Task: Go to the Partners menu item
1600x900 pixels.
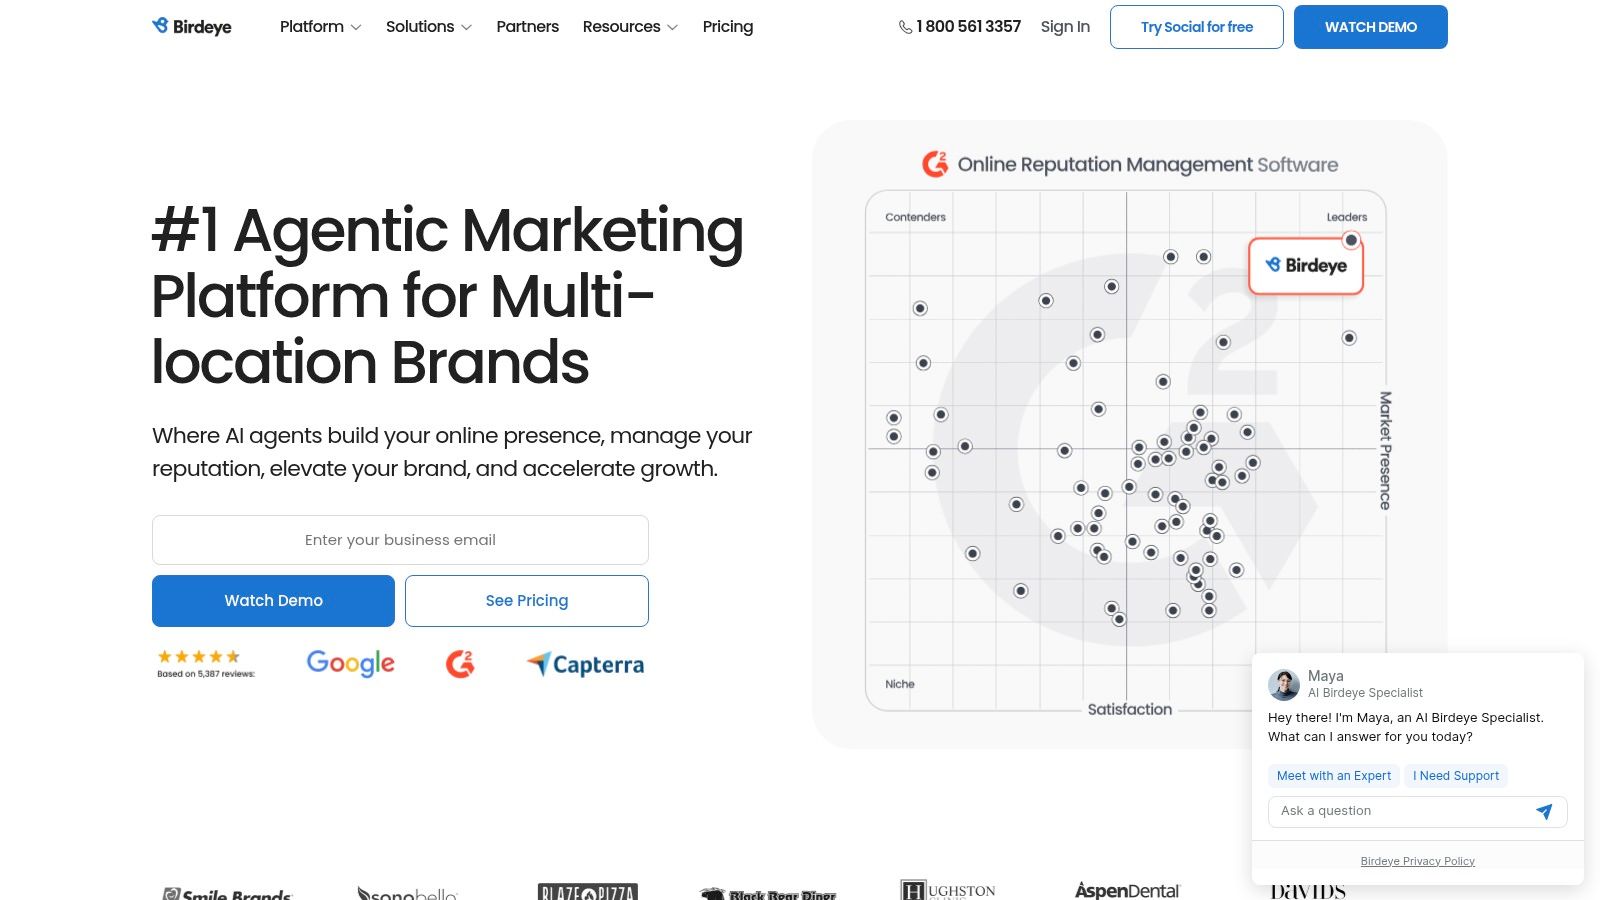Action: point(527,27)
